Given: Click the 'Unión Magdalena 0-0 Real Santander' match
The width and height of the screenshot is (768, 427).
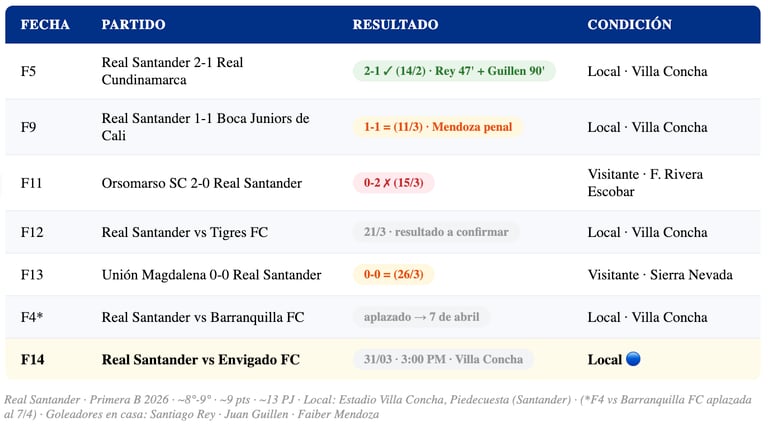Looking at the screenshot, I should [212, 275].
